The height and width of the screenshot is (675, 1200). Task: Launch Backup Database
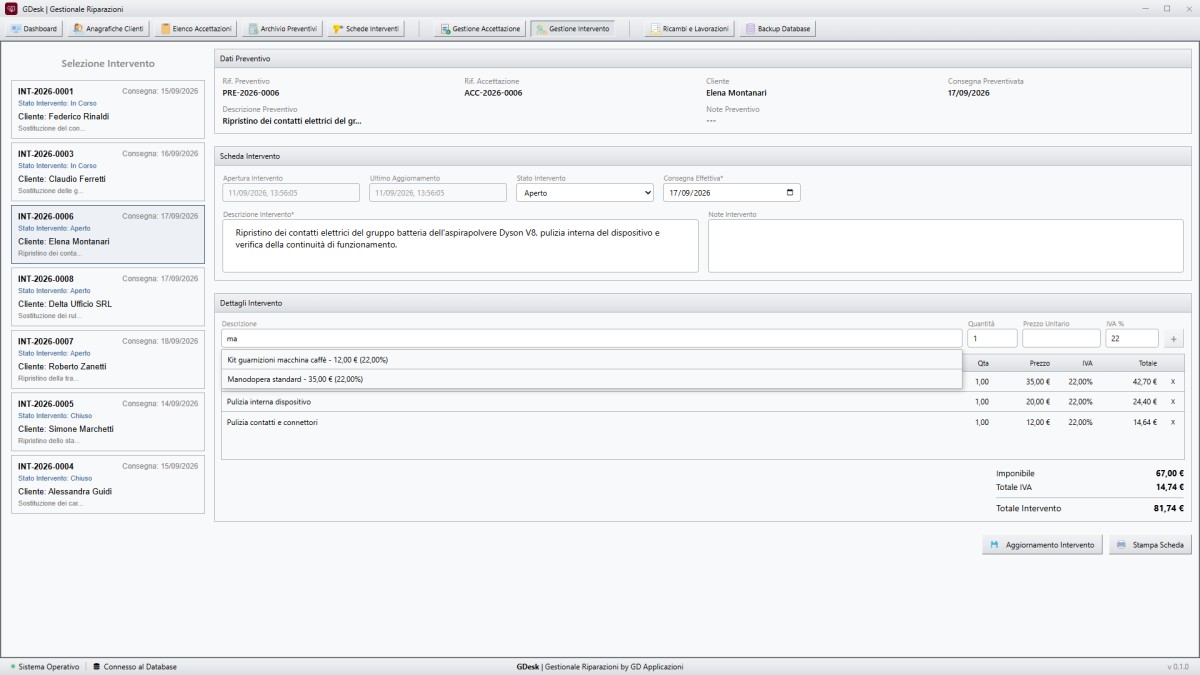777,29
